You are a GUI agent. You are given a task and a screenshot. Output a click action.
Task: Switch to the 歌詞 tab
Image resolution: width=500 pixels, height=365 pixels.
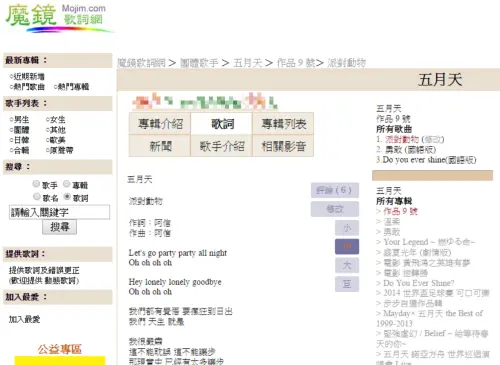click(x=222, y=124)
